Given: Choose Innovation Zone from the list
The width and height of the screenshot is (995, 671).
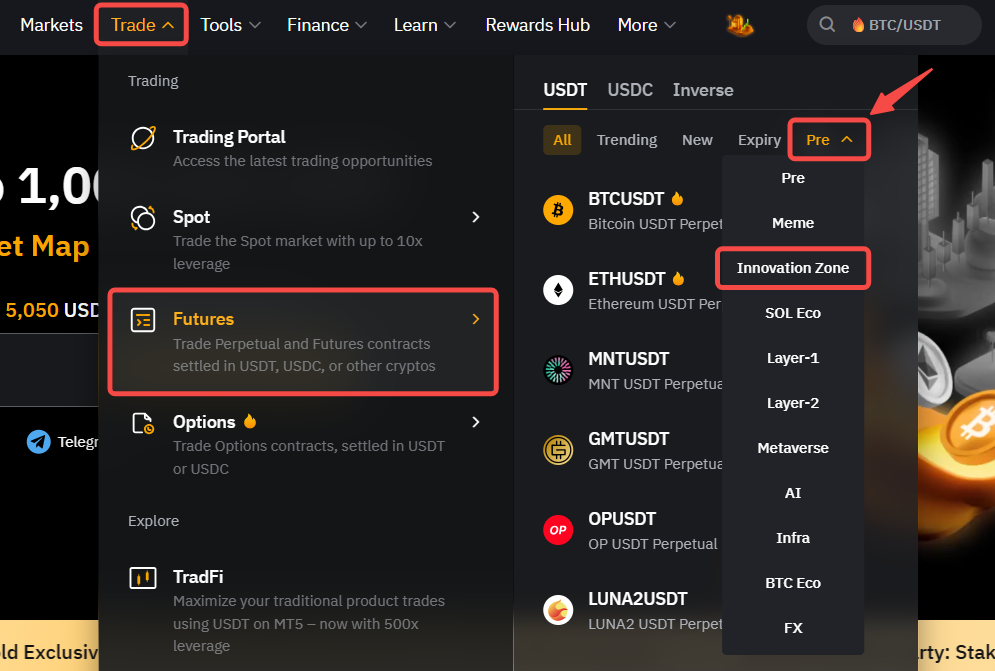Looking at the screenshot, I should point(793,268).
